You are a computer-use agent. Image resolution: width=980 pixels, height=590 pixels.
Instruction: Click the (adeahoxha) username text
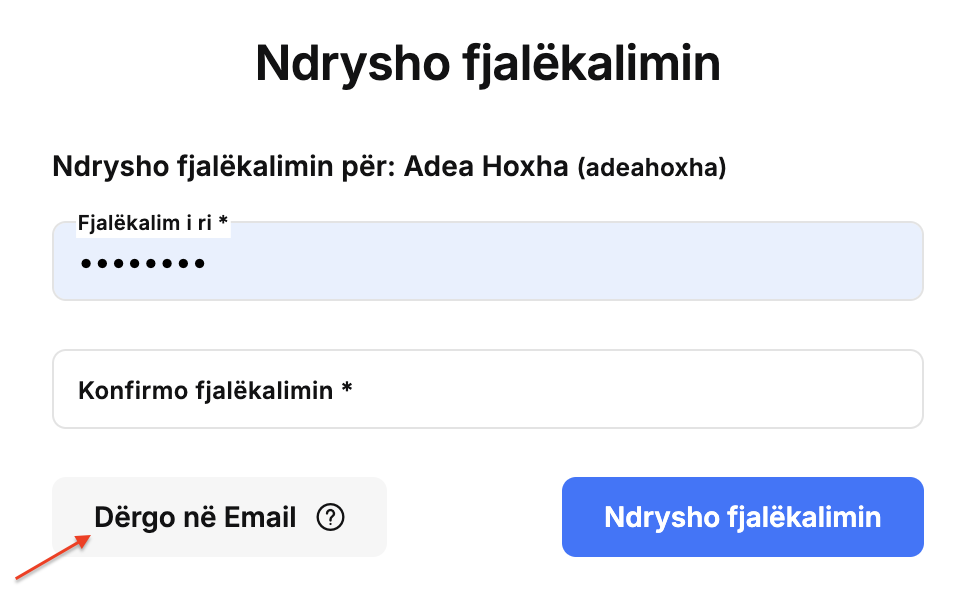[x=652, y=168]
